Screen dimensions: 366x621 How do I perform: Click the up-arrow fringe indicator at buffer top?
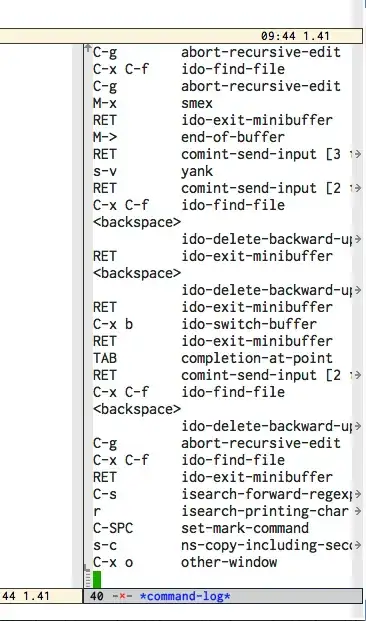[88, 48]
